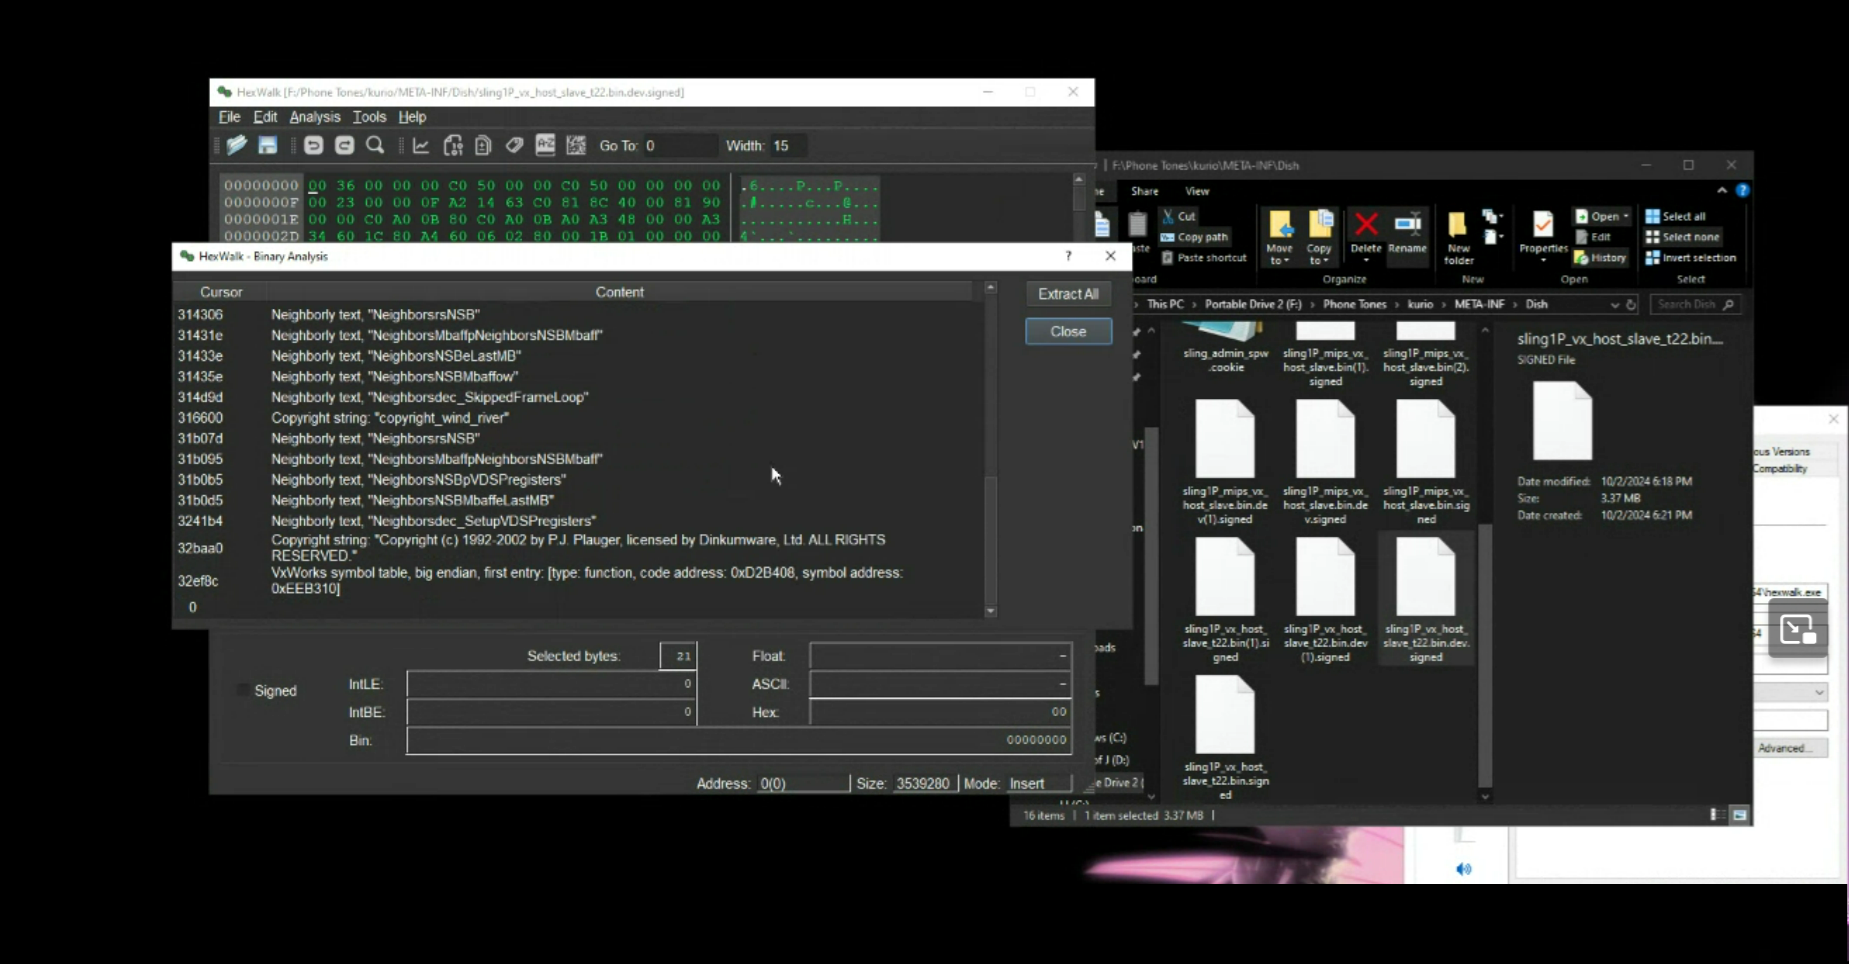Open the address bar history dropdown chevron
The width and height of the screenshot is (1849, 964).
[x=1614, y=305]
